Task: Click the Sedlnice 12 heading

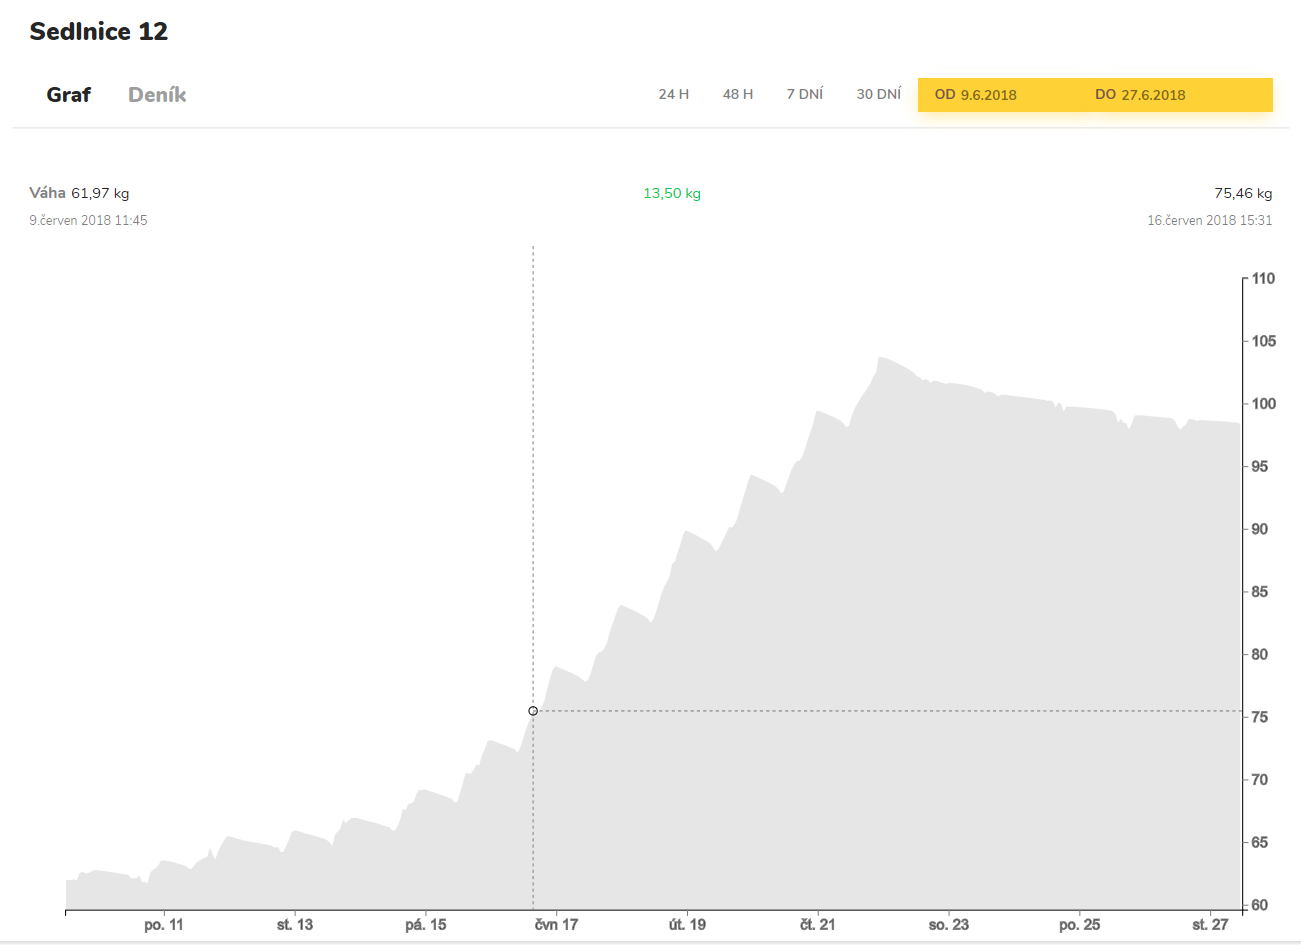Action: (x=99, y=31)
